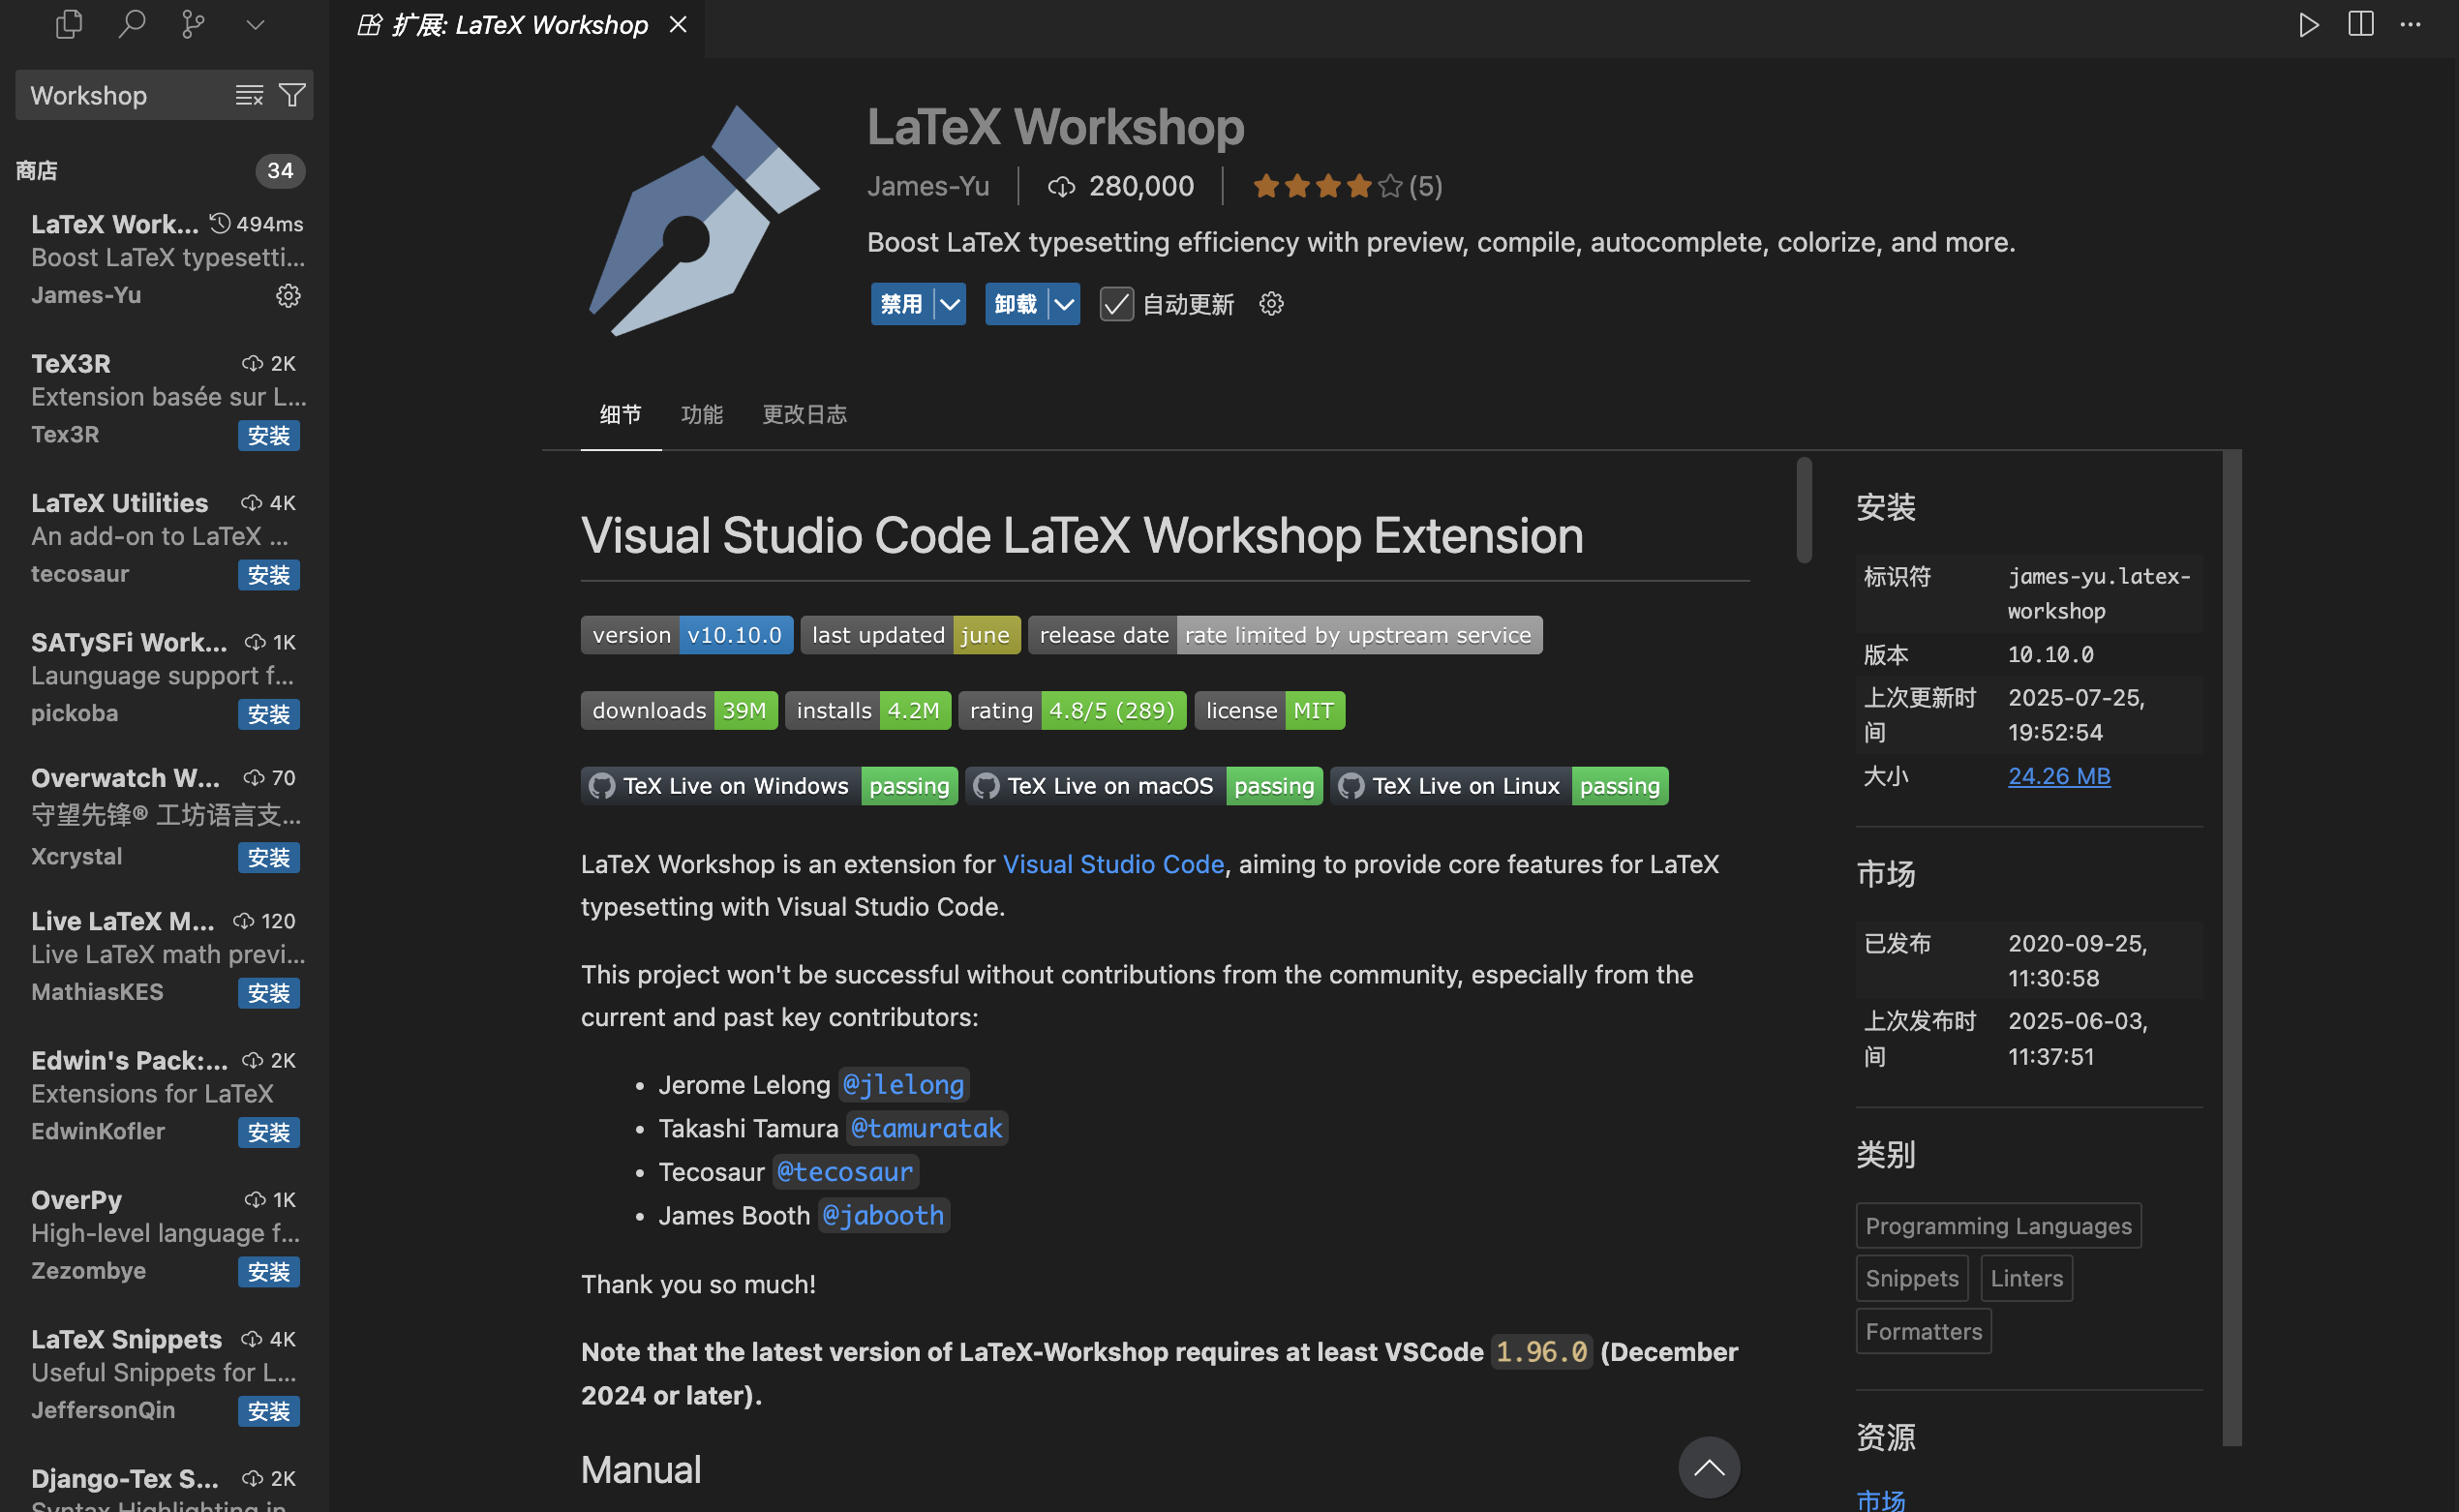Open TeX Live on Linux passing badge
Screen dimensions: 2459x1512
coord(1499,786)
